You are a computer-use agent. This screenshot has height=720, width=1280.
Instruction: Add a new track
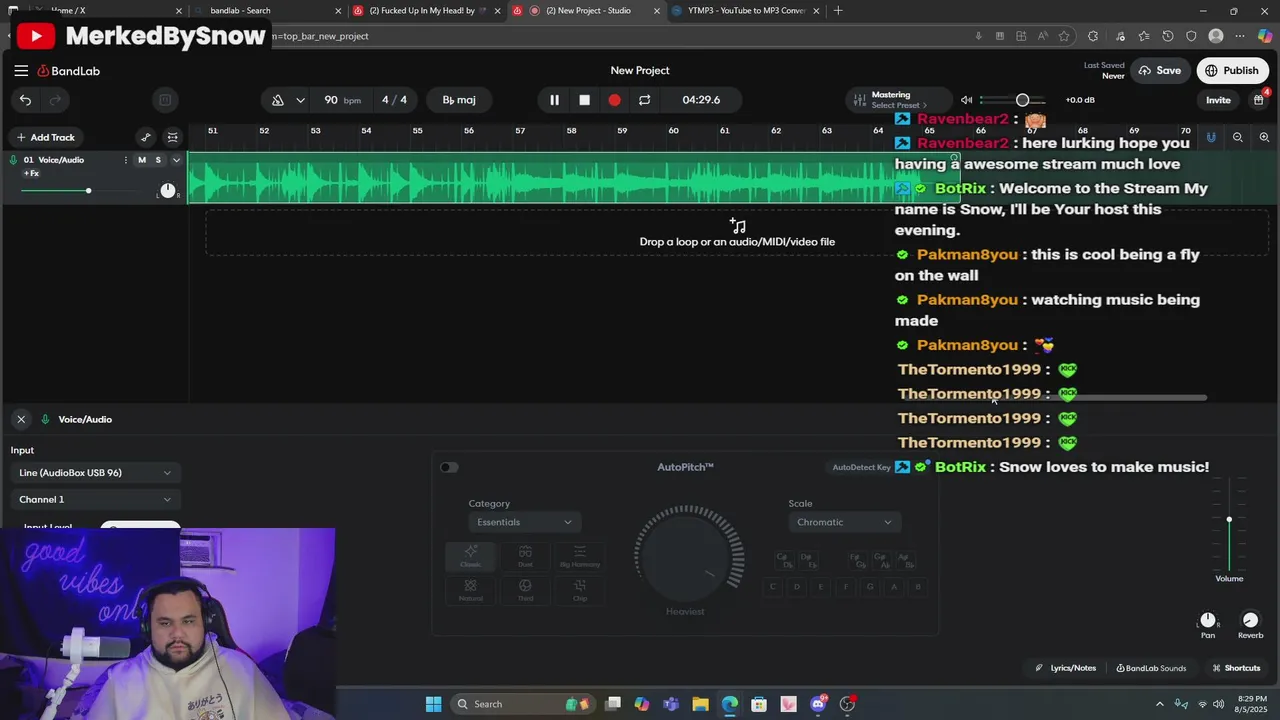[45, 137]
